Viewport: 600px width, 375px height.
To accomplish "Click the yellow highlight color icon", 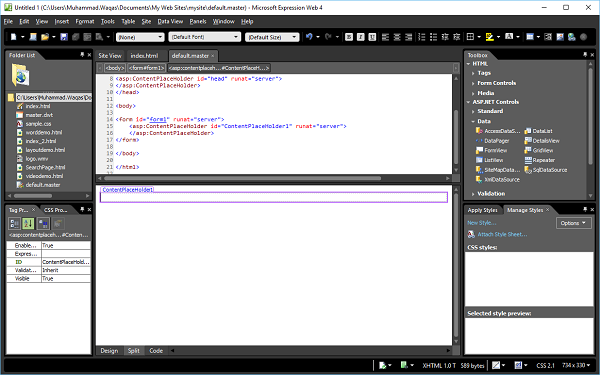I will pos(489,37).
